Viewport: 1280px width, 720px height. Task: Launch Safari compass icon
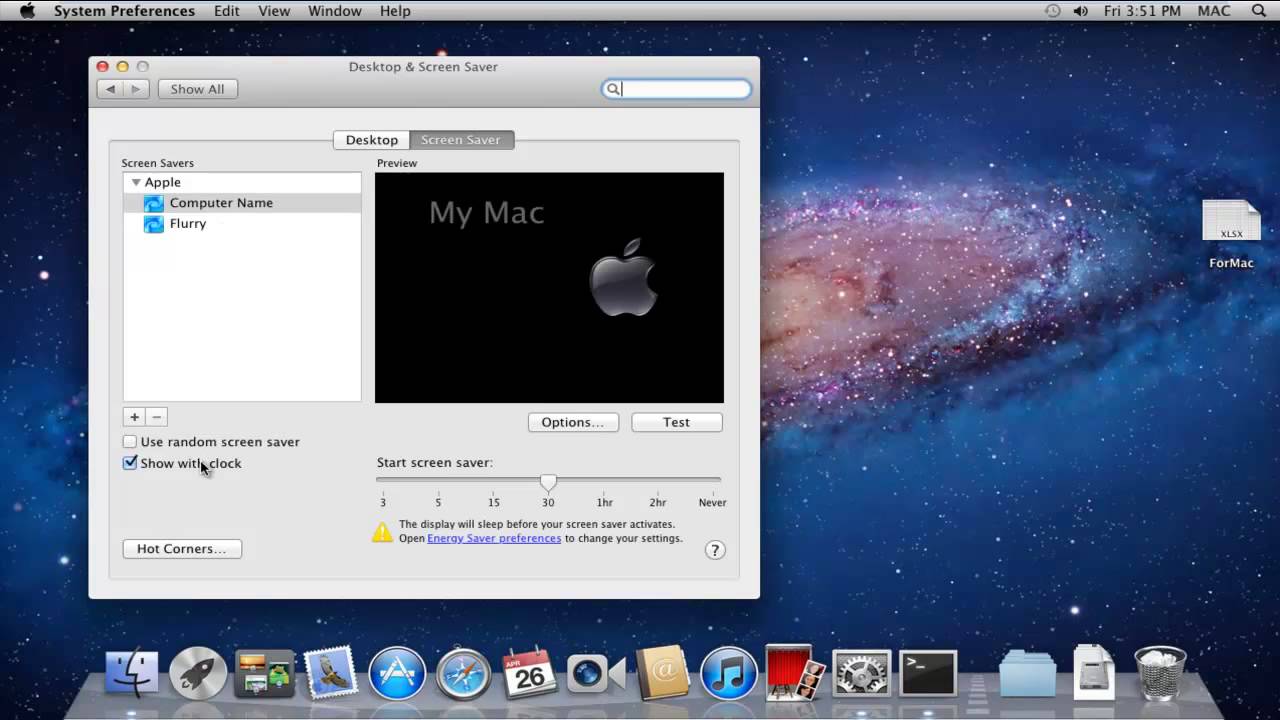(463, 674)
